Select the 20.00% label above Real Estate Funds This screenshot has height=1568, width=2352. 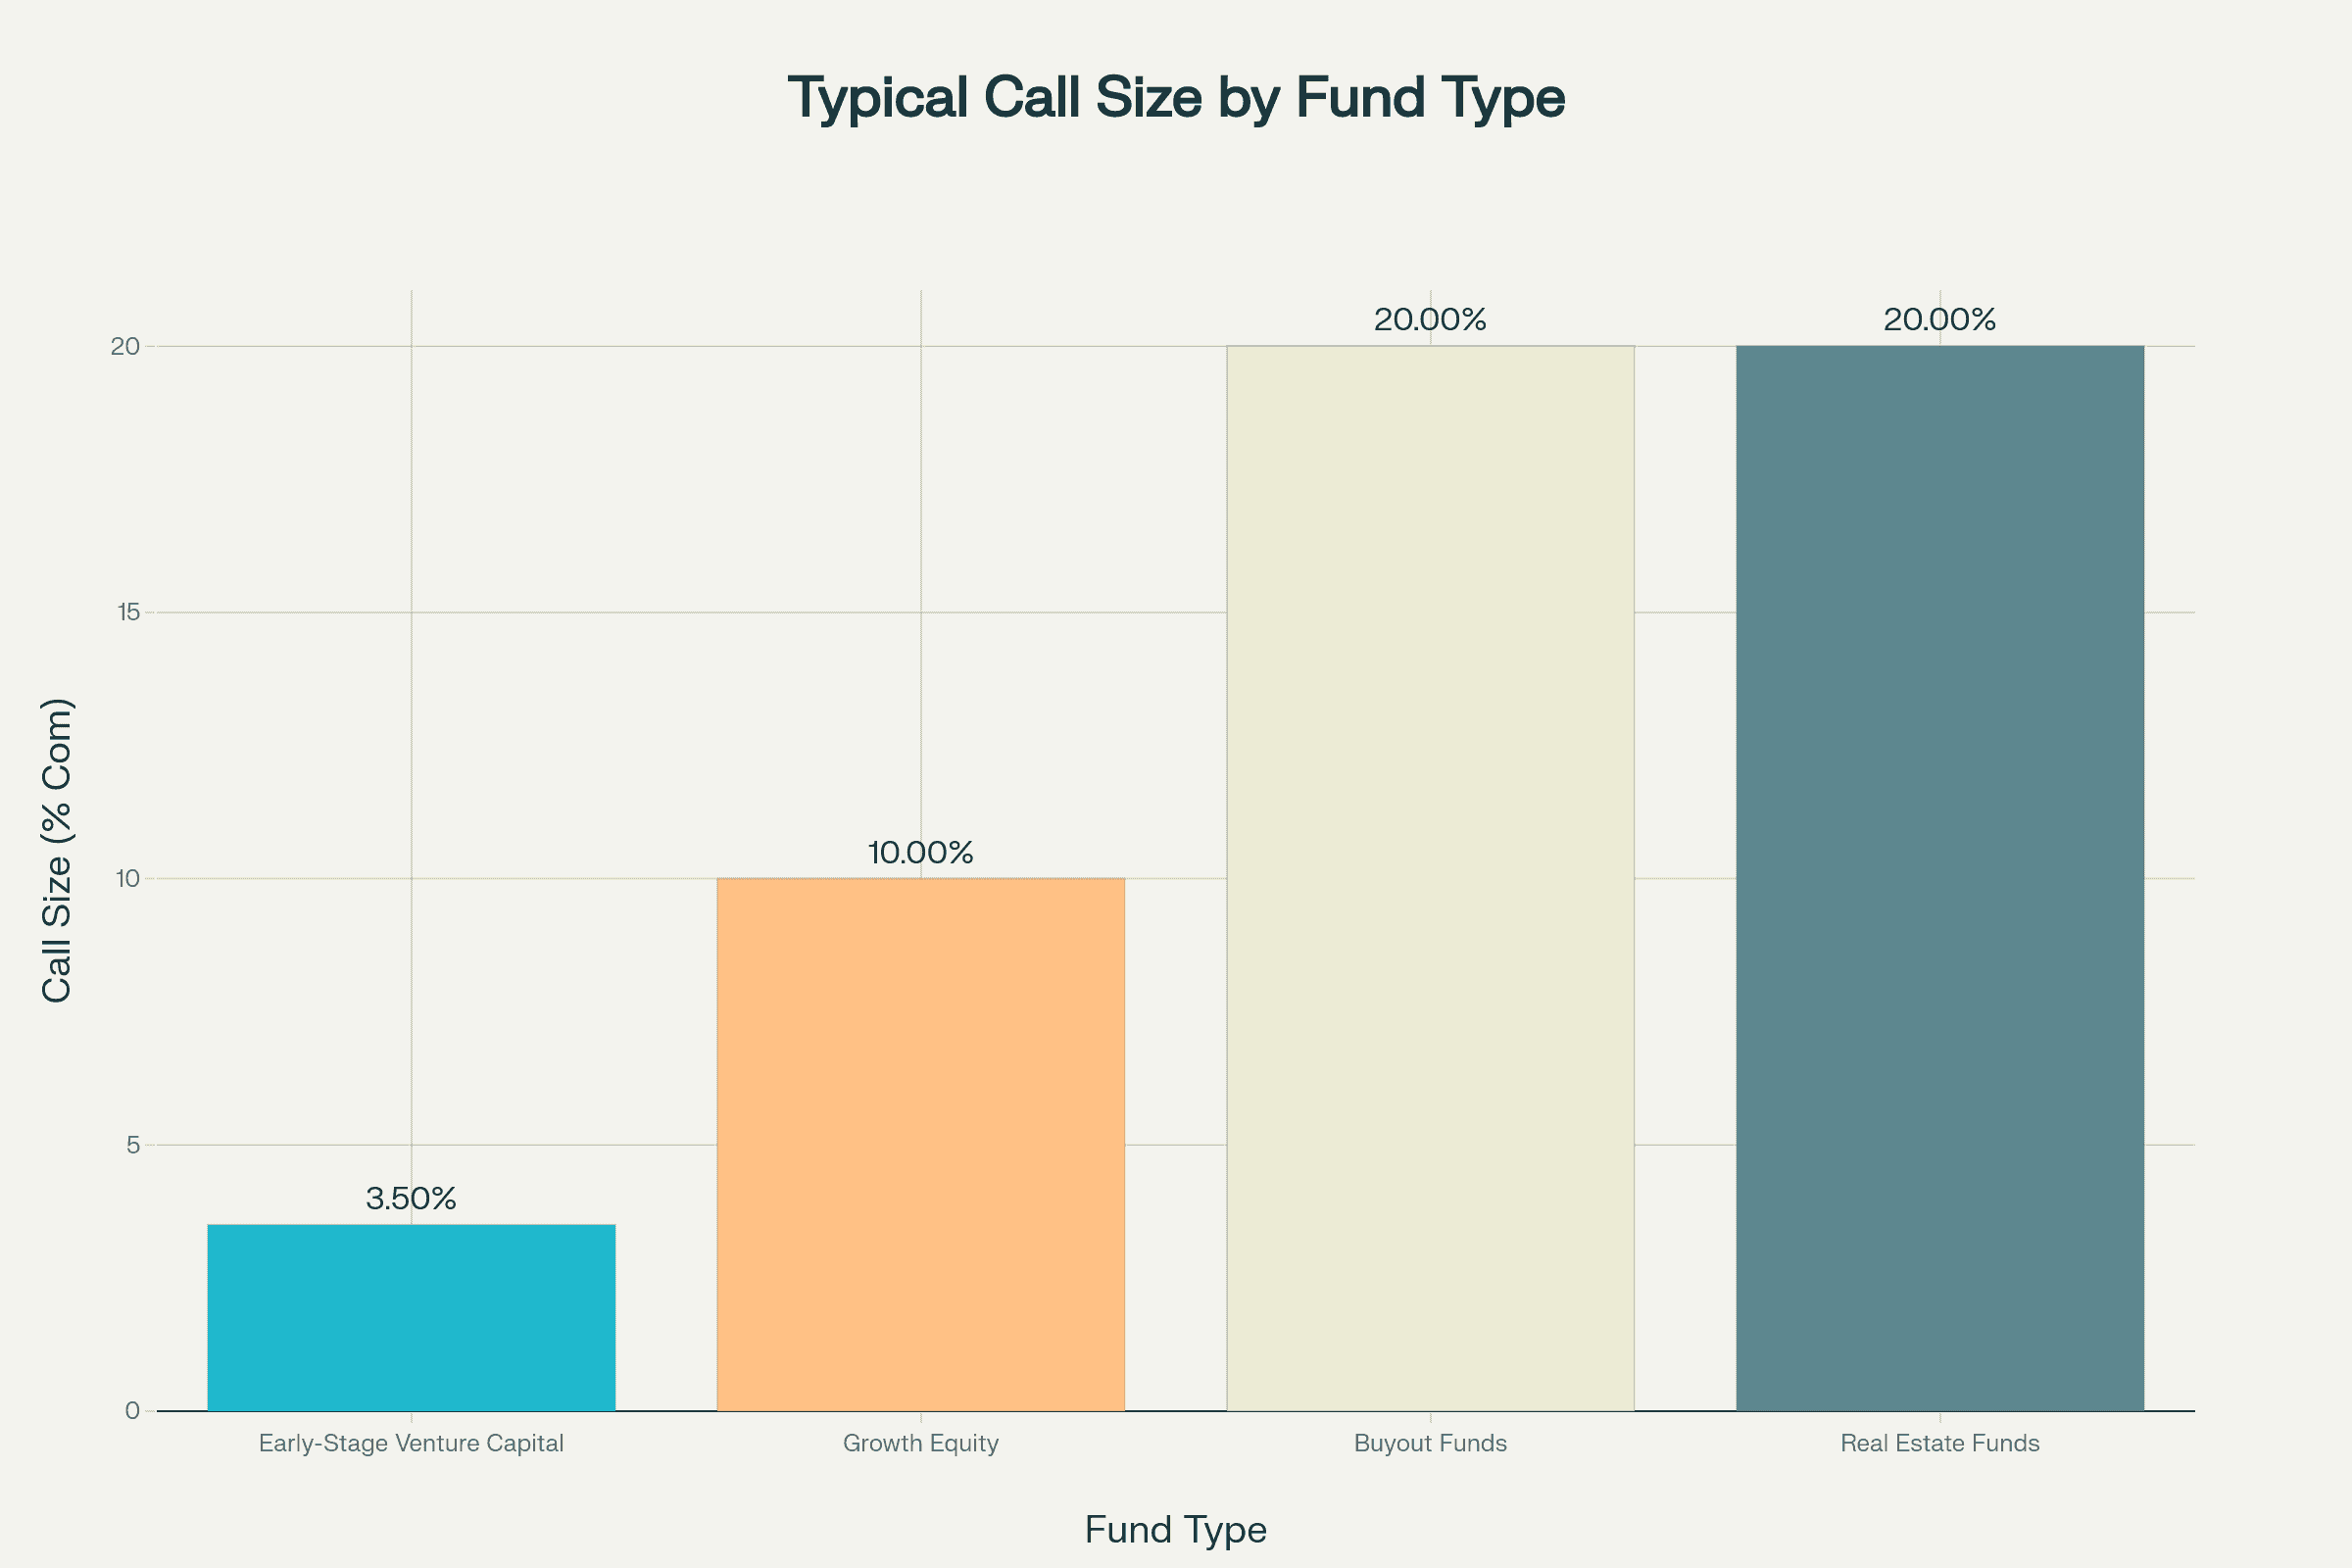coord(1939,320)
